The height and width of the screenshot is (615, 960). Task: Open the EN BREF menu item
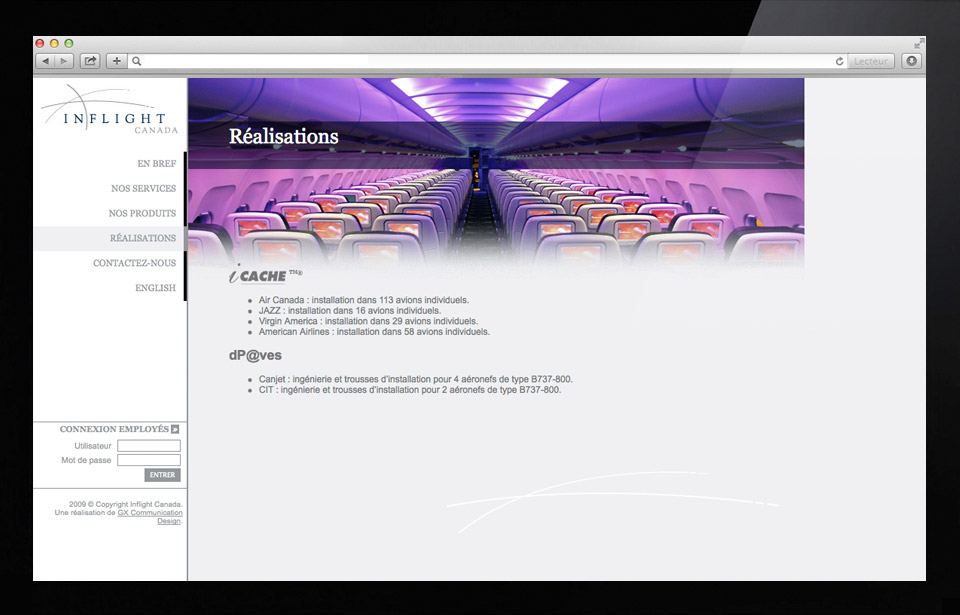point(156,163)
